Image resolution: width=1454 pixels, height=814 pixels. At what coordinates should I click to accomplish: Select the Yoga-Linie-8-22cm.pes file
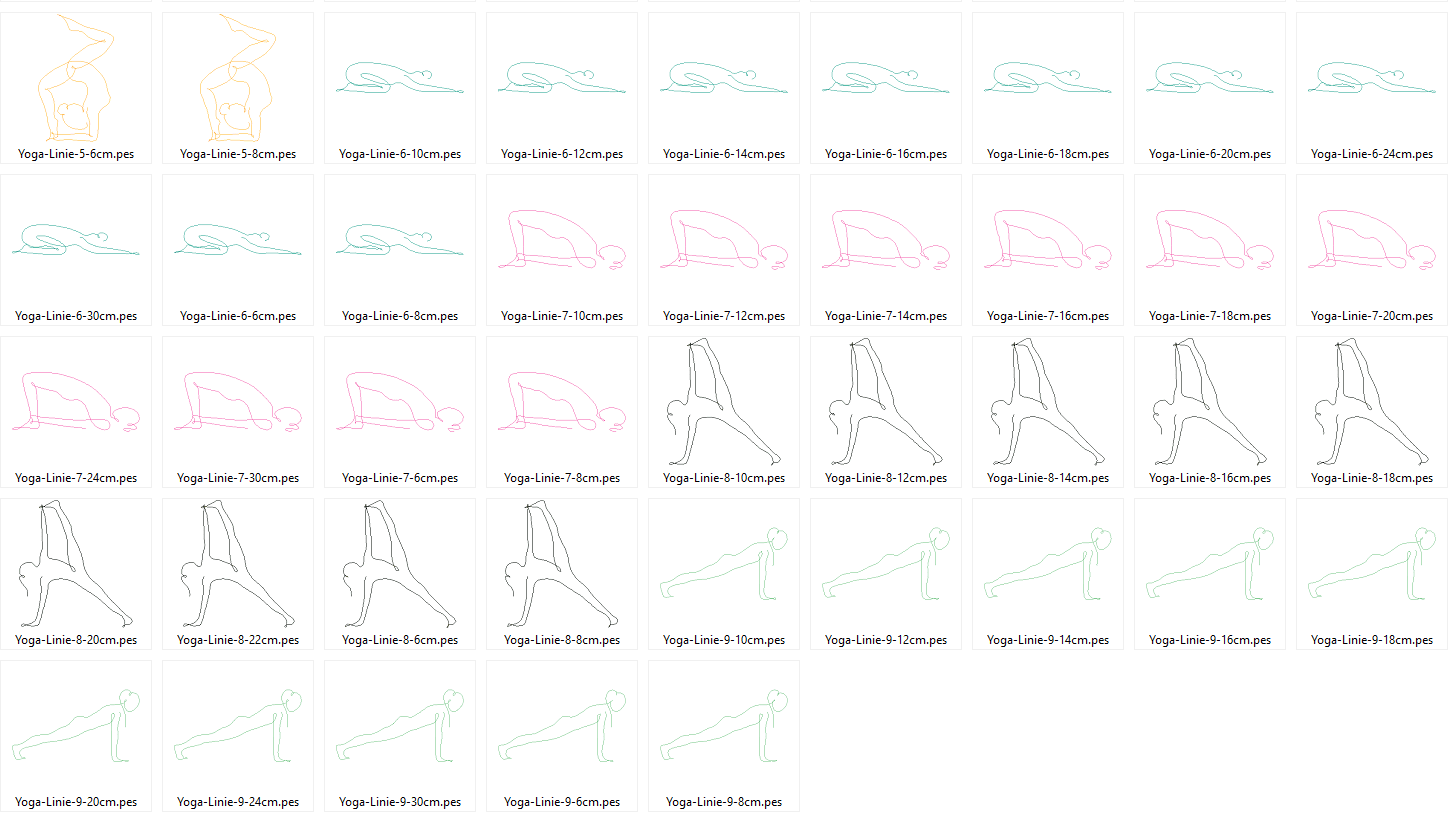pyautogui.click(x=238, y=574)
